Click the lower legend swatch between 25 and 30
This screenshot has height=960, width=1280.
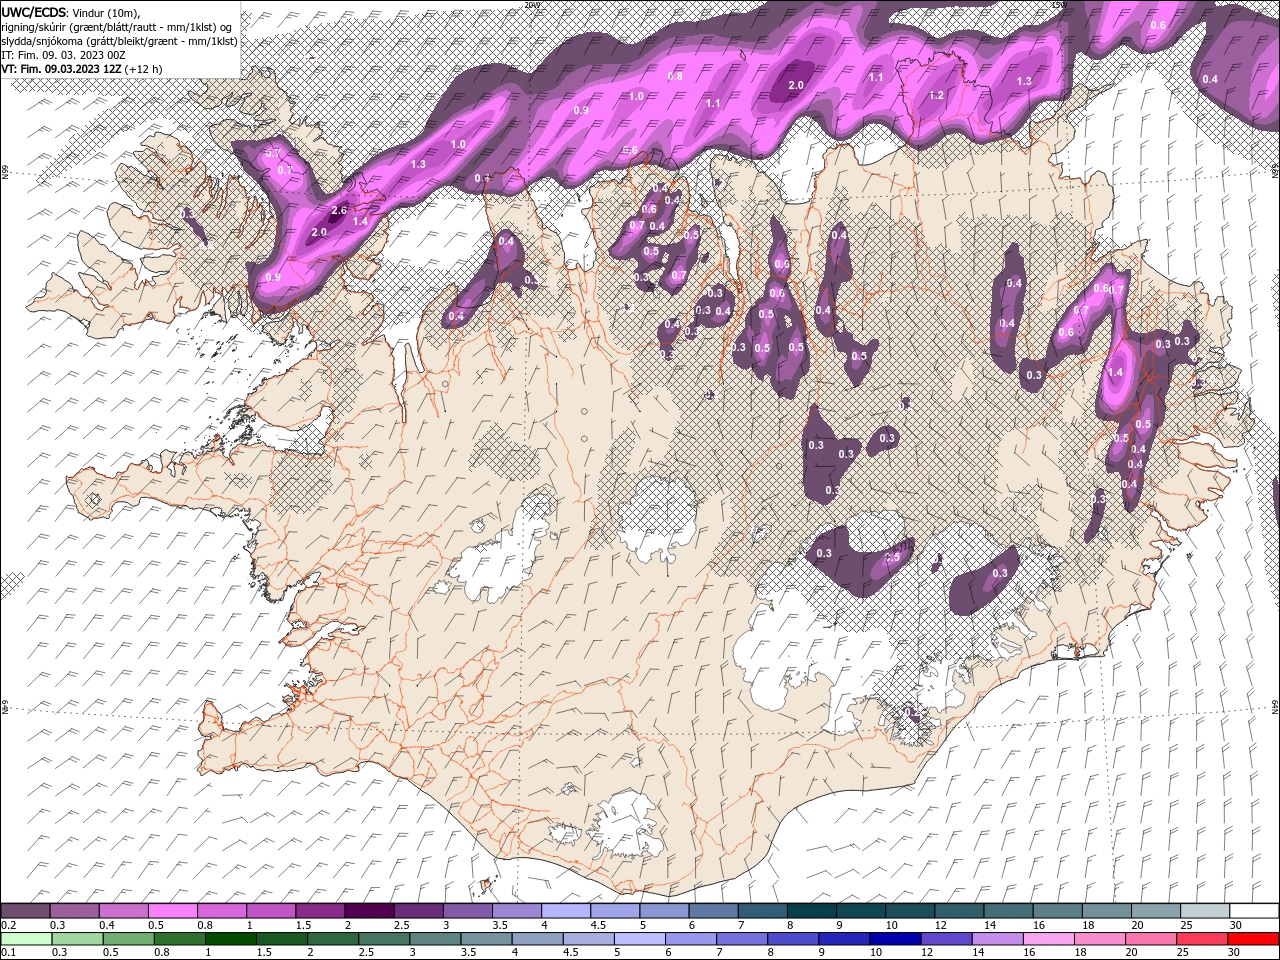[x=1201, y=938]
